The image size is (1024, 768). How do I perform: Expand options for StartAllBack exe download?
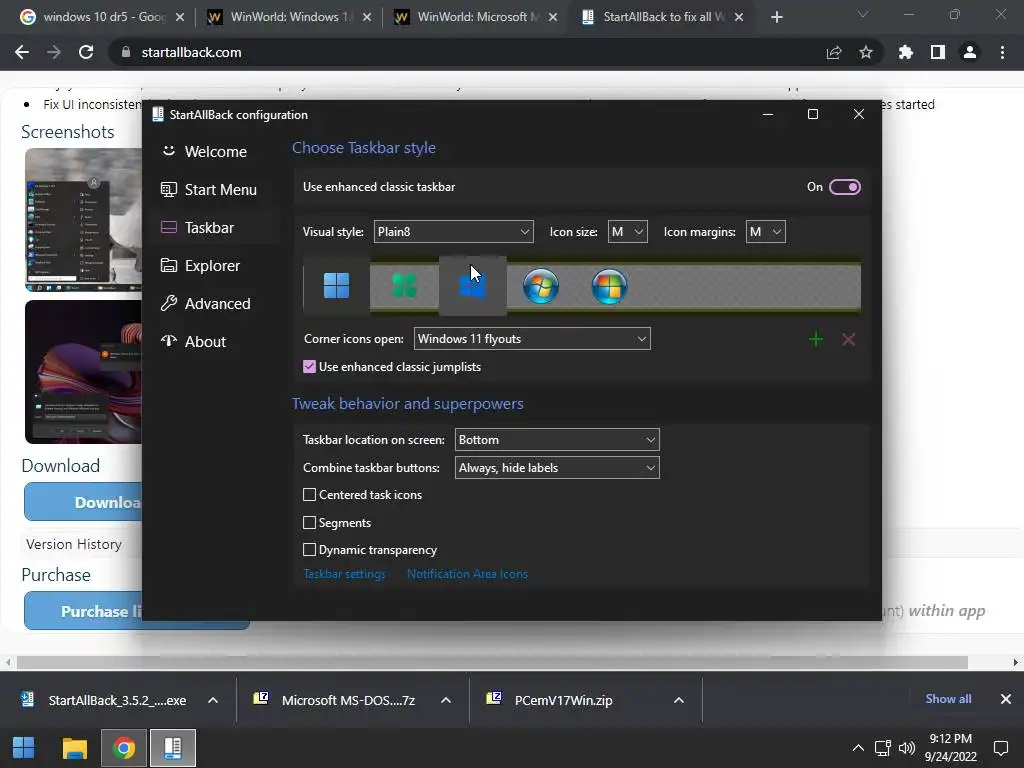[213, 700]
